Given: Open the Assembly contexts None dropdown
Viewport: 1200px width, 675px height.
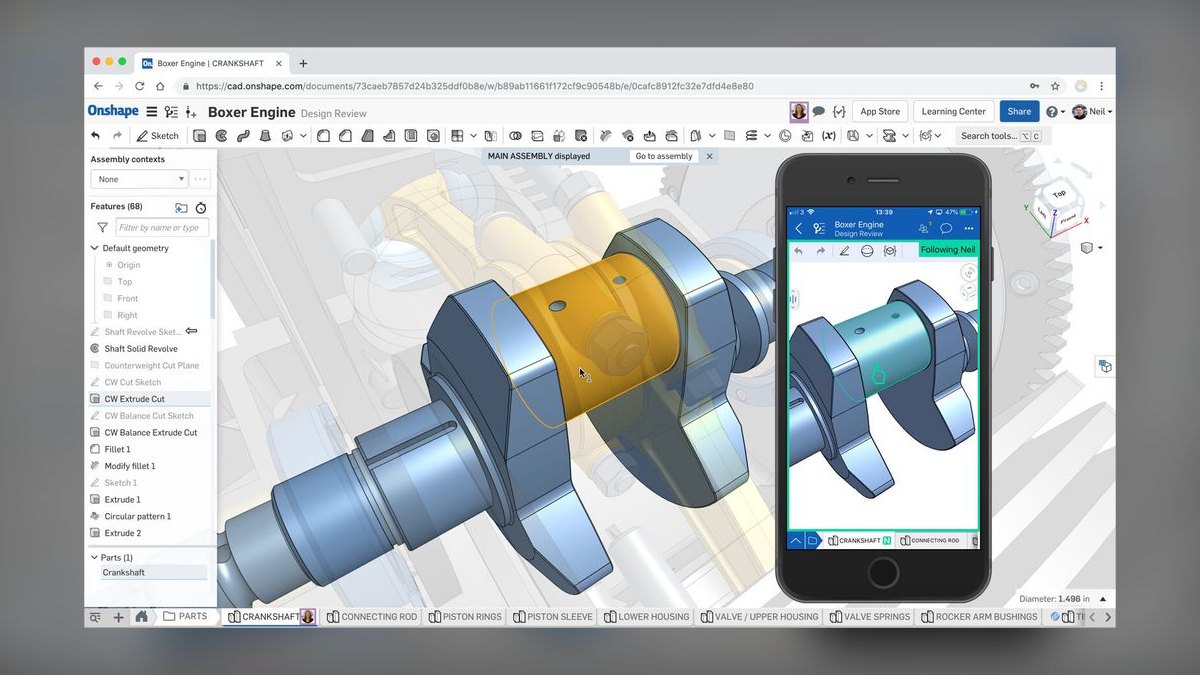Looking at the screenshot, I should (139, 179).
